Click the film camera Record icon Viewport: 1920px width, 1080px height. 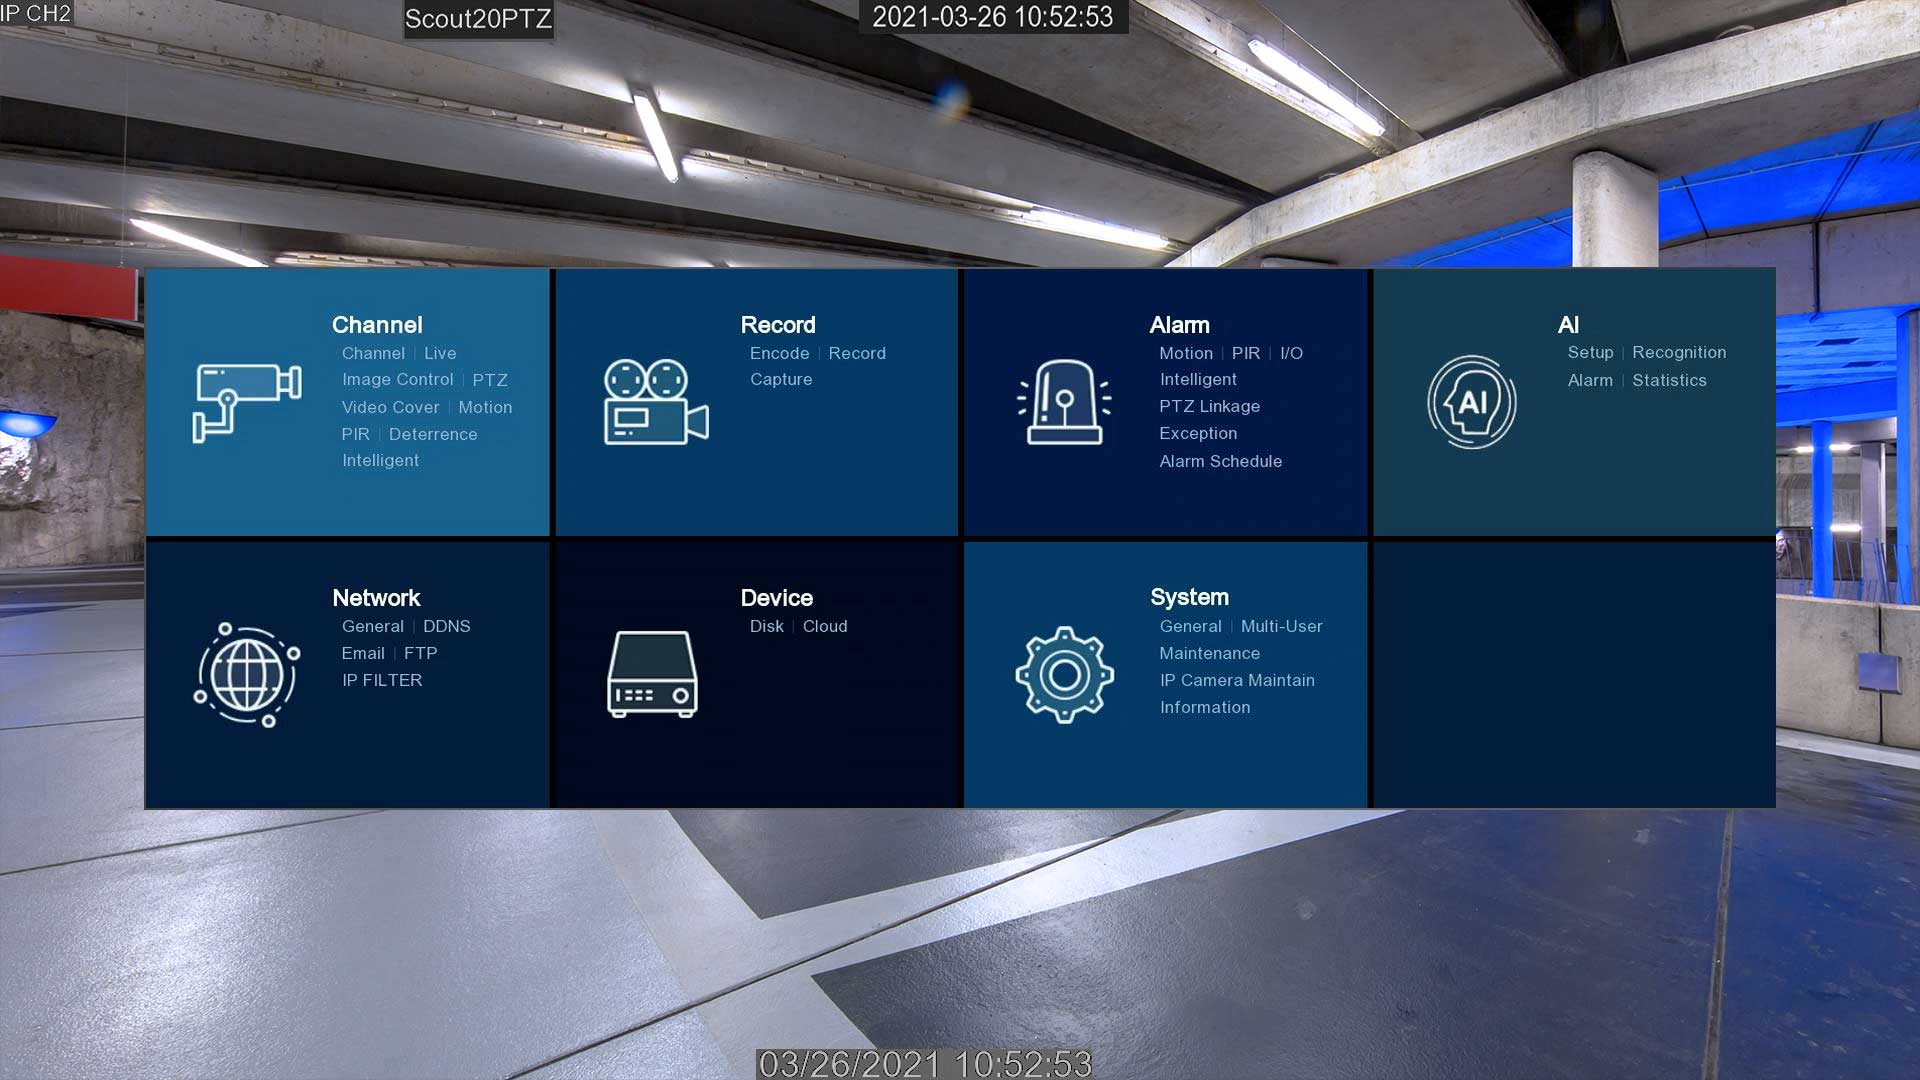tap(655, 402)
